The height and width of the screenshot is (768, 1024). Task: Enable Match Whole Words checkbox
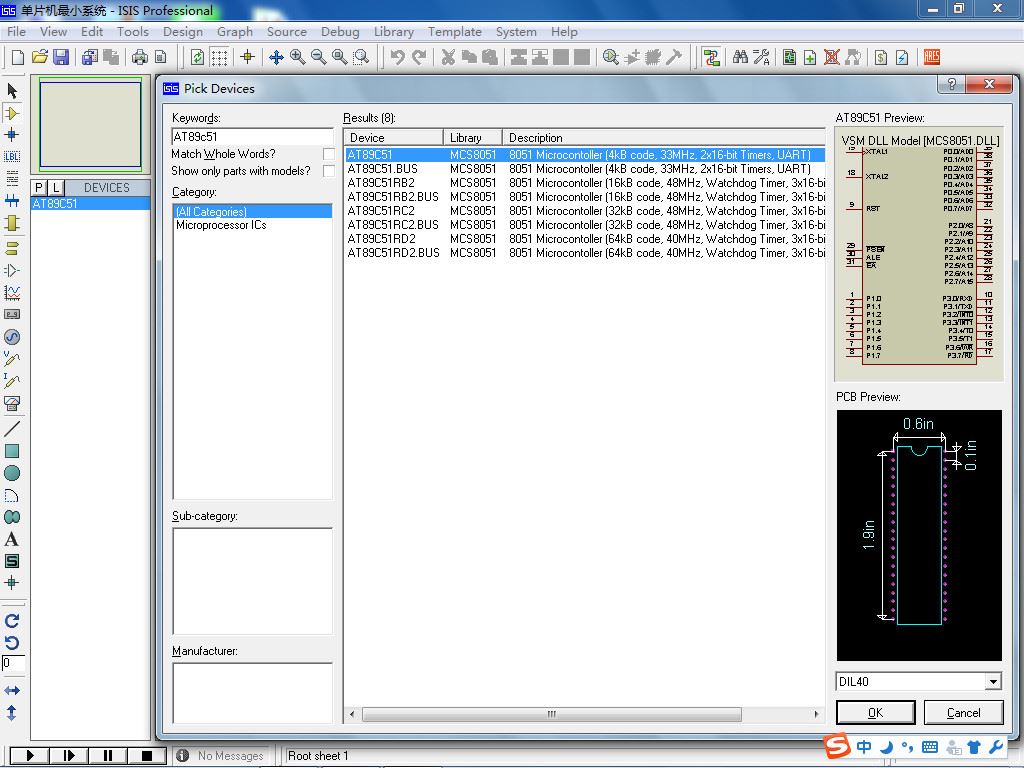pyautogui.click(x=328, y=154)
